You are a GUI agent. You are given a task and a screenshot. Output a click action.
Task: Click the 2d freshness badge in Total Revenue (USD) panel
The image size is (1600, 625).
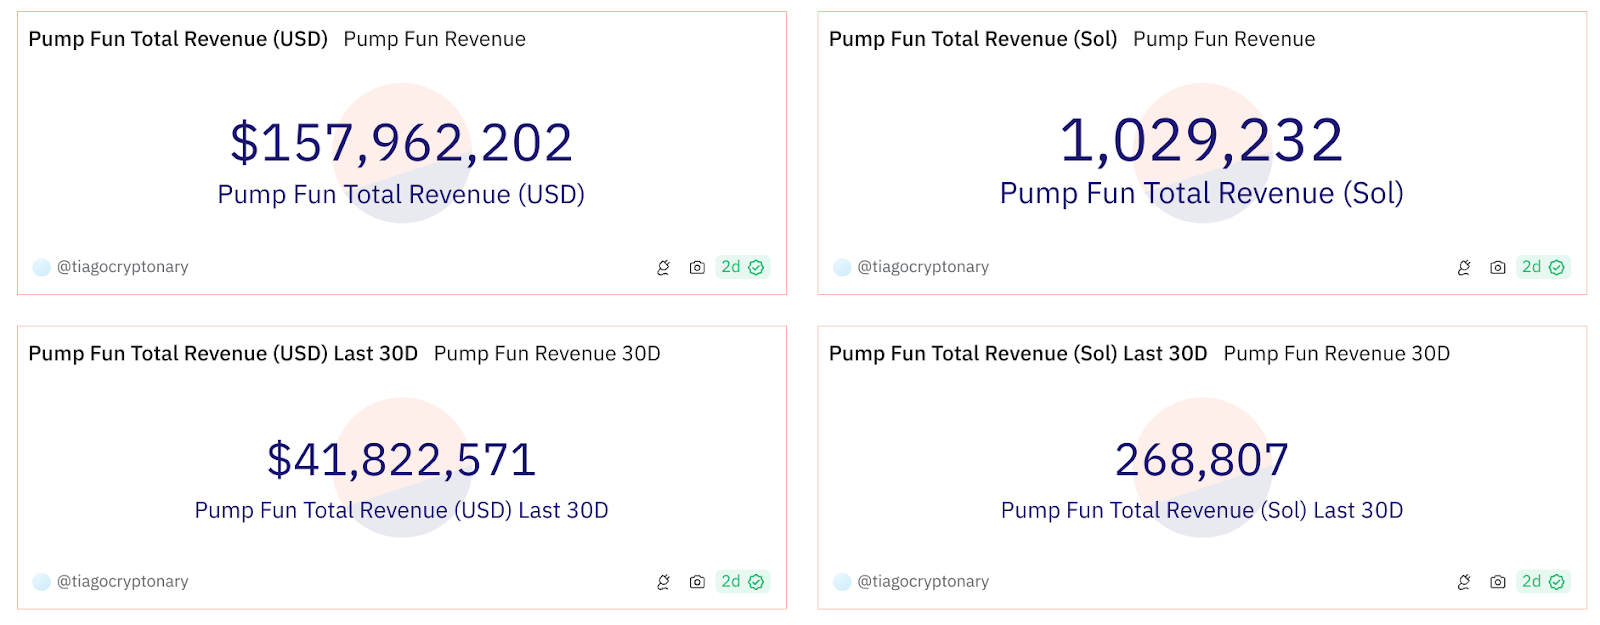click(742, 267)
